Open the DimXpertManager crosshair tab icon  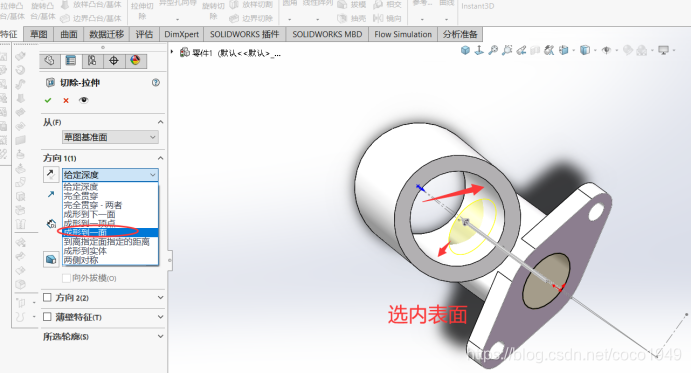pos(114,61)
